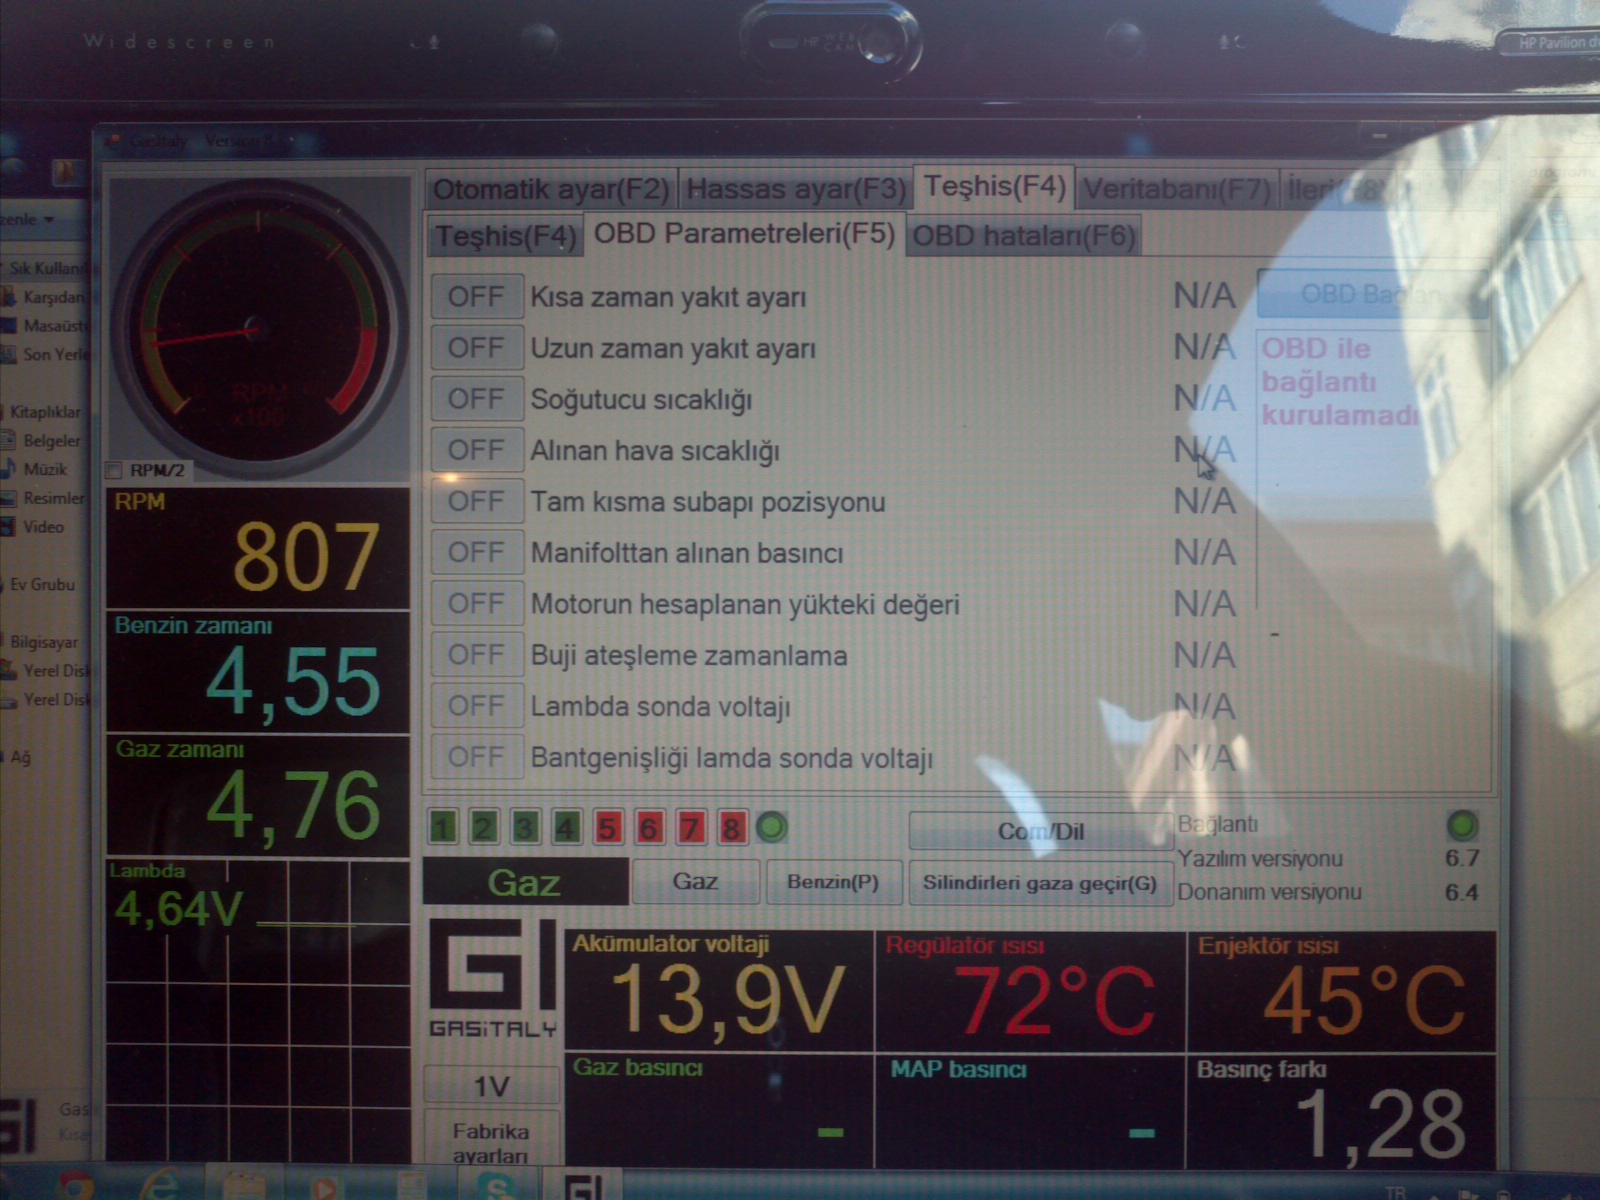Open the Teşhis(F4) sub-tab
Screen dimensions: 1600x1200
click(x=506, y=236)
